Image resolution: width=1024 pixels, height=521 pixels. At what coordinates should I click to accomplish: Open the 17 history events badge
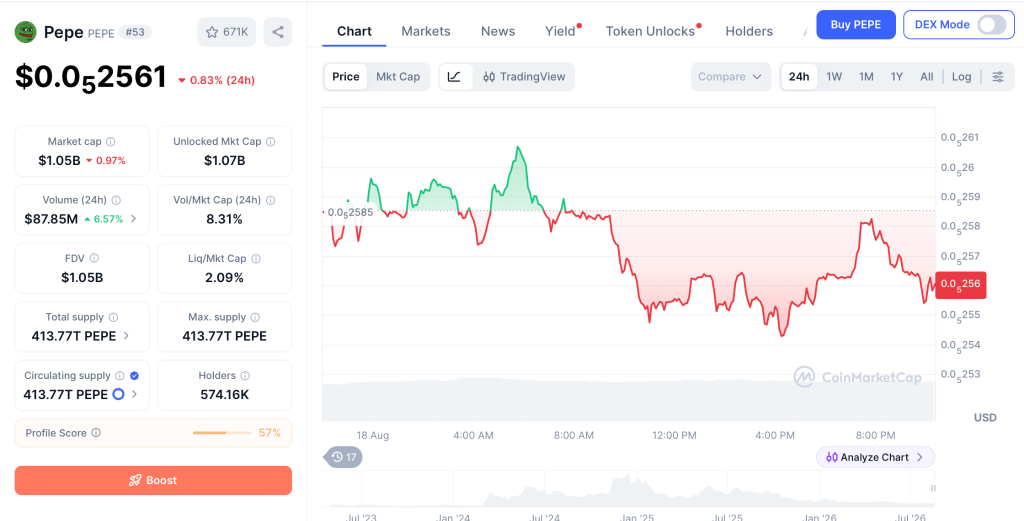[343, 457]
